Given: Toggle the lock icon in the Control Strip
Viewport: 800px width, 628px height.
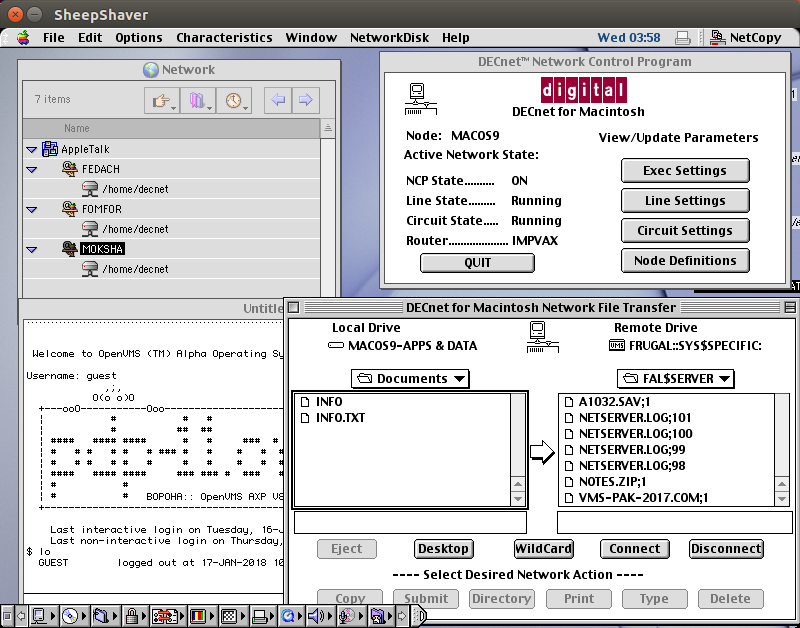Looking at the screenshot, I should 130,615.
